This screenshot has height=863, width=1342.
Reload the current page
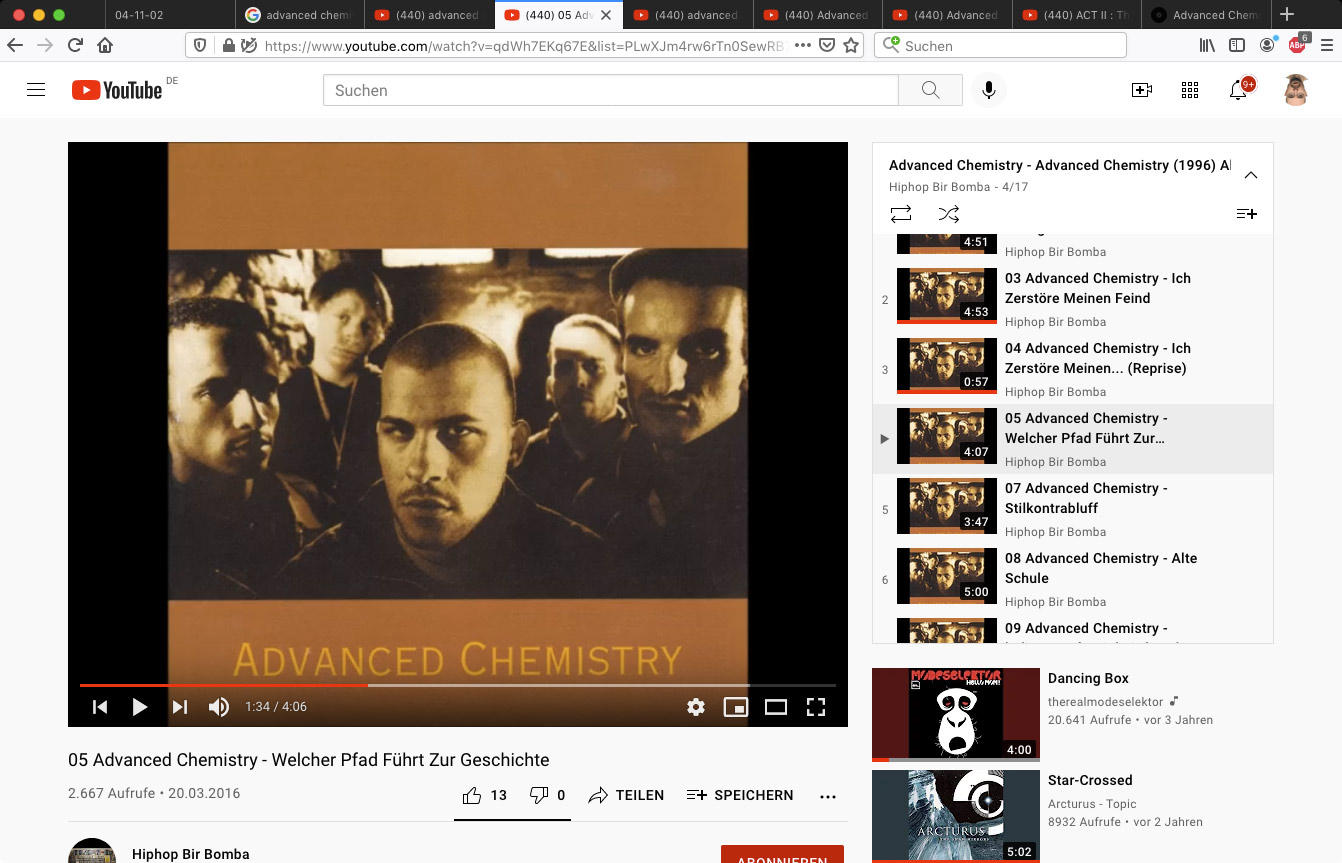(75, 45)
